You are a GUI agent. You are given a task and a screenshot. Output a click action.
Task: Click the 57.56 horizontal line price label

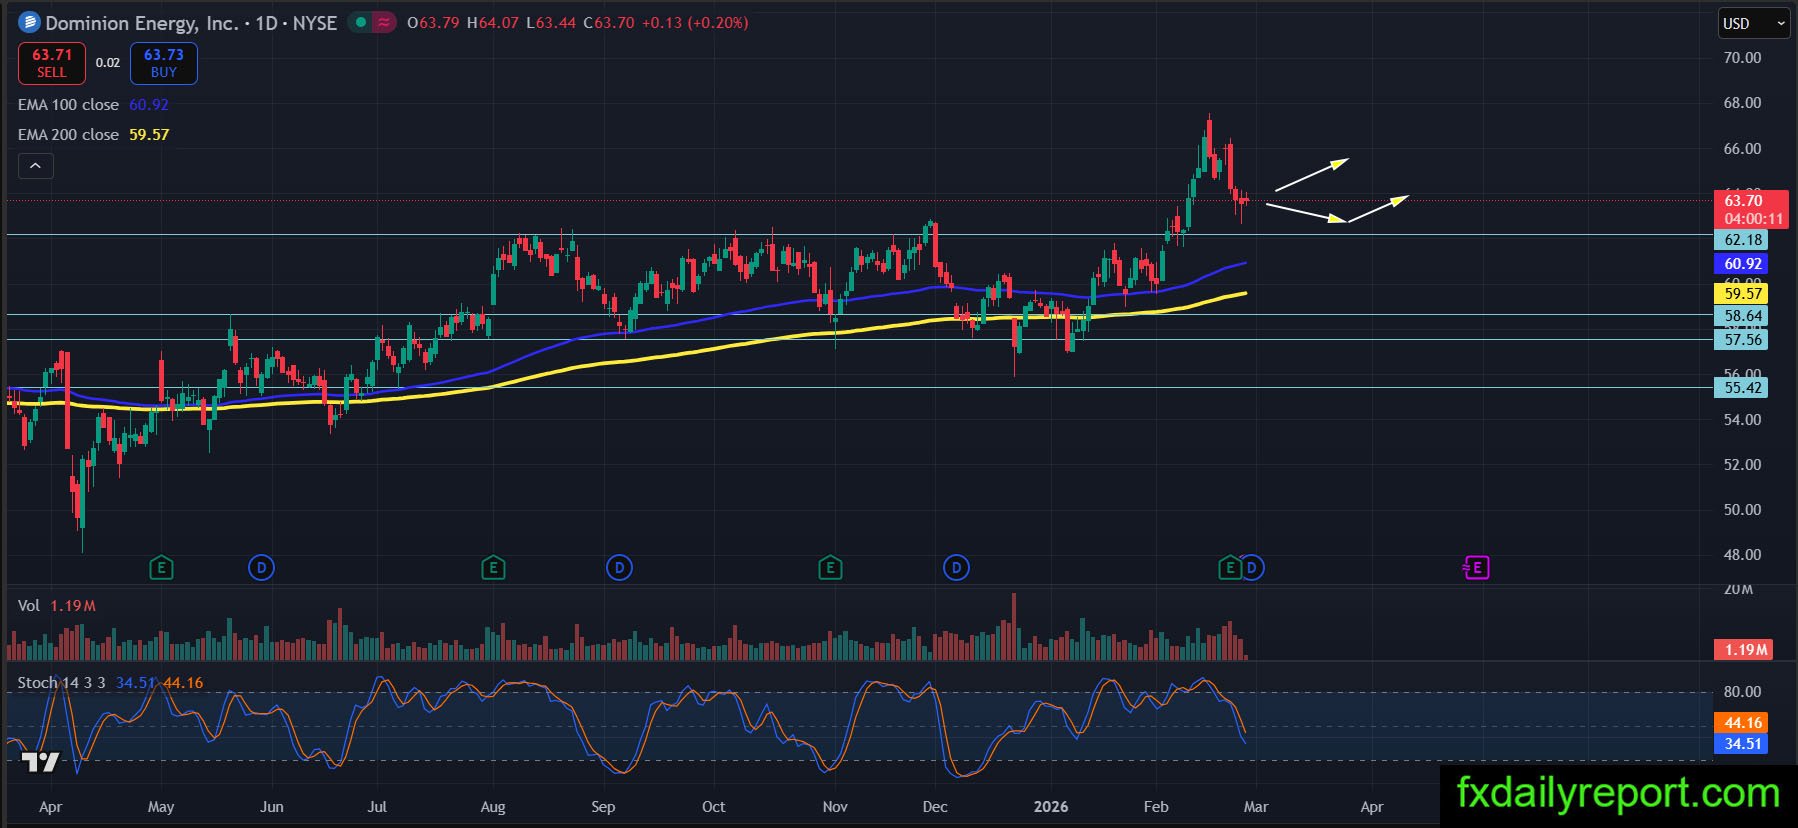click(x=1743, y=340)
